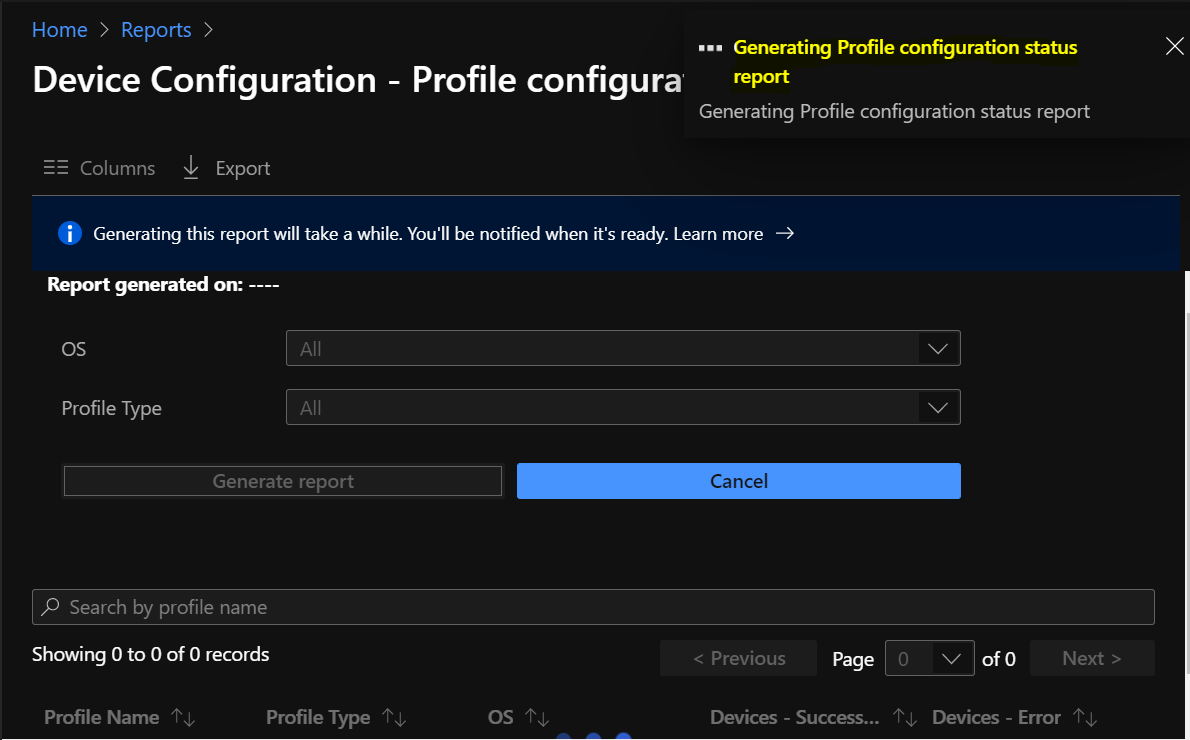Click the search magnifier icon

50,606
